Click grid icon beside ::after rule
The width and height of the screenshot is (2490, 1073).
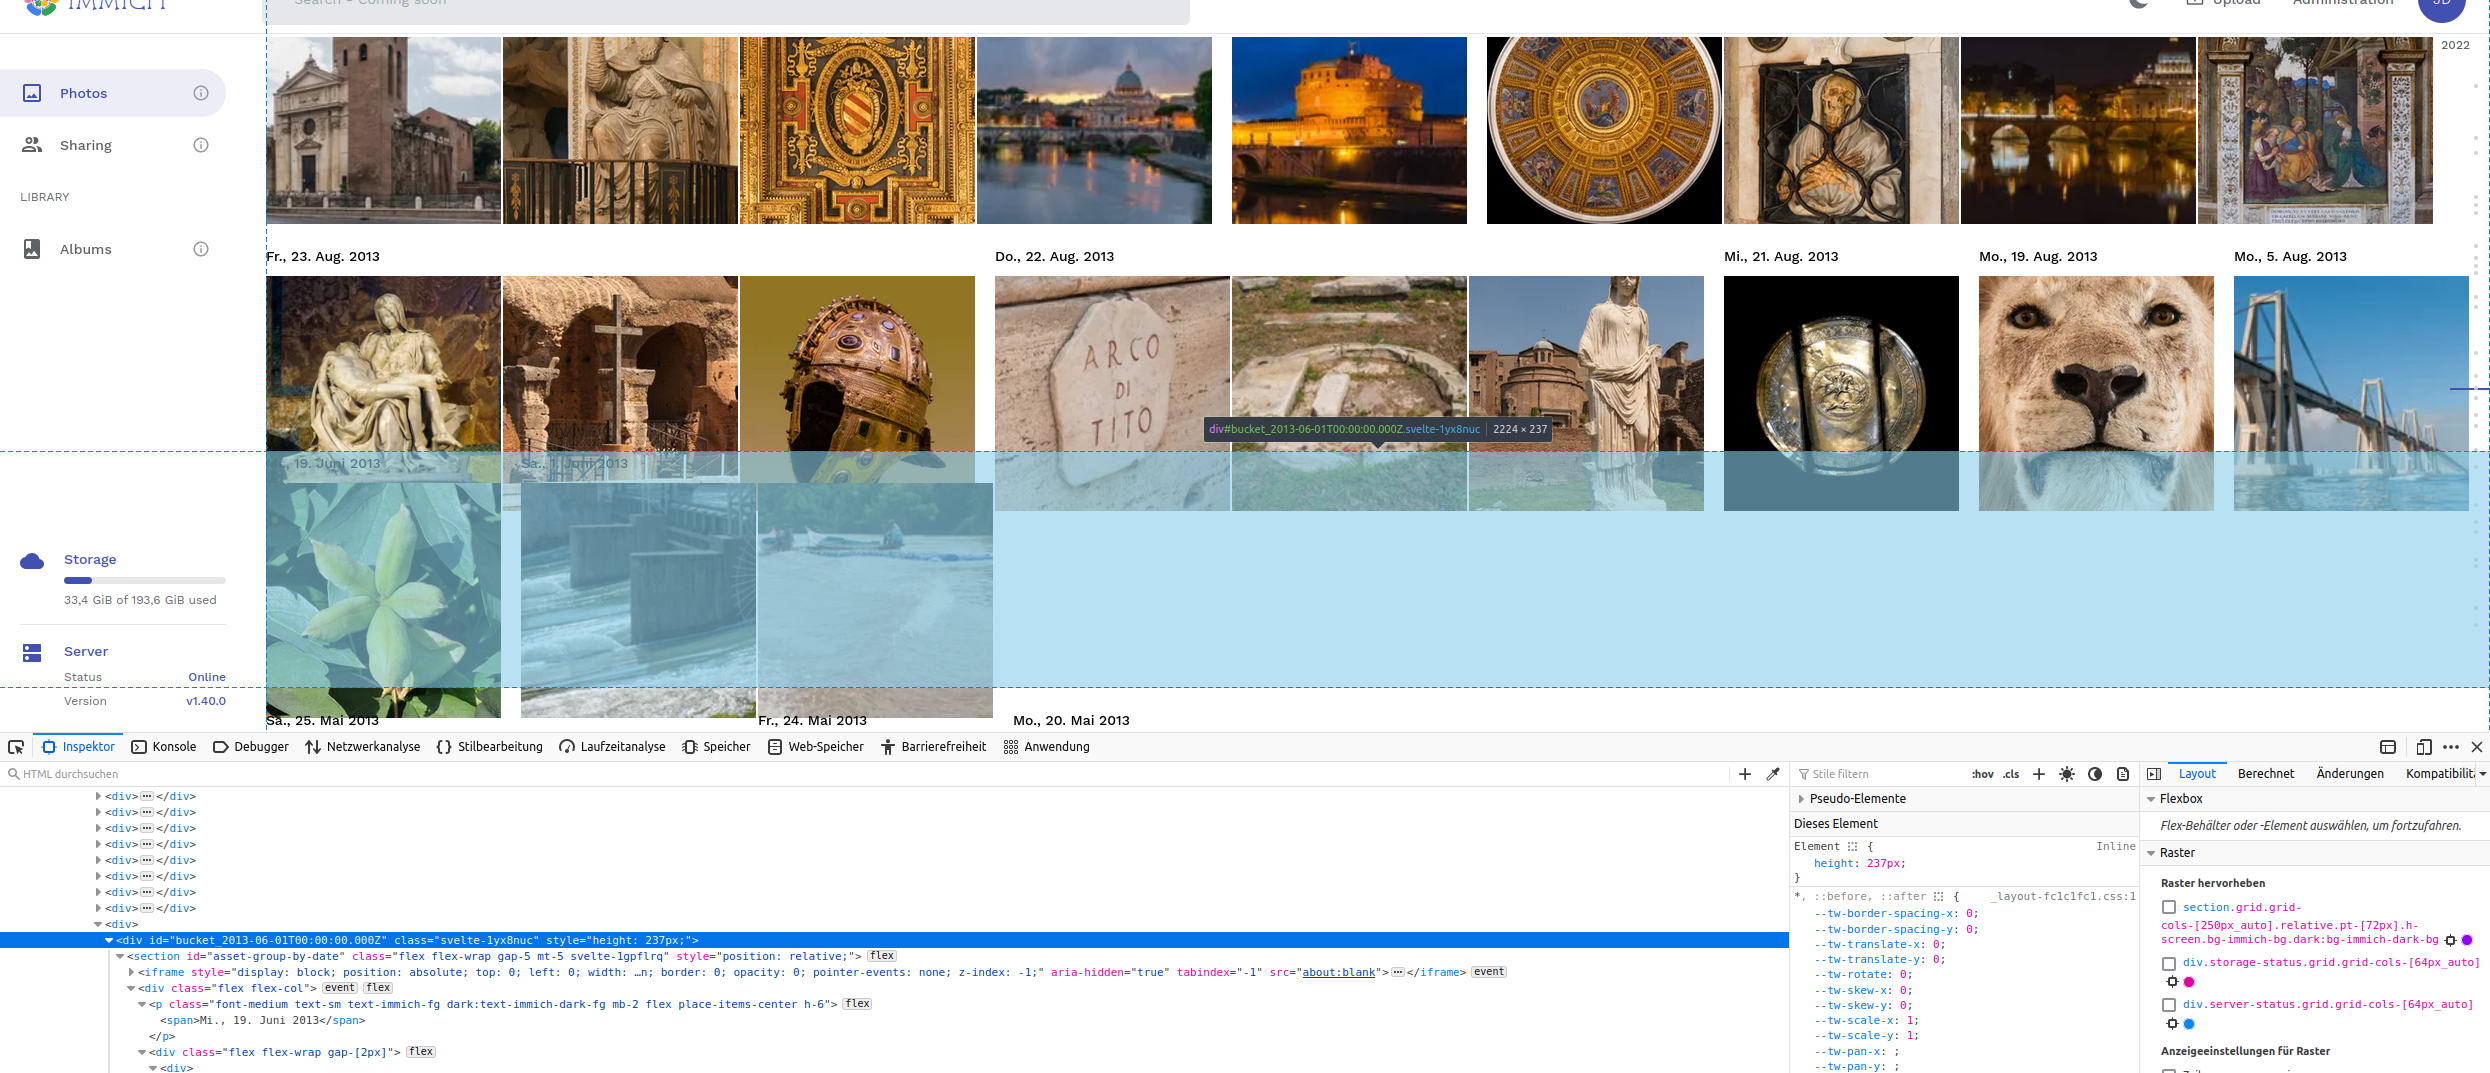pyautogui.click(x=1939, y=896)
